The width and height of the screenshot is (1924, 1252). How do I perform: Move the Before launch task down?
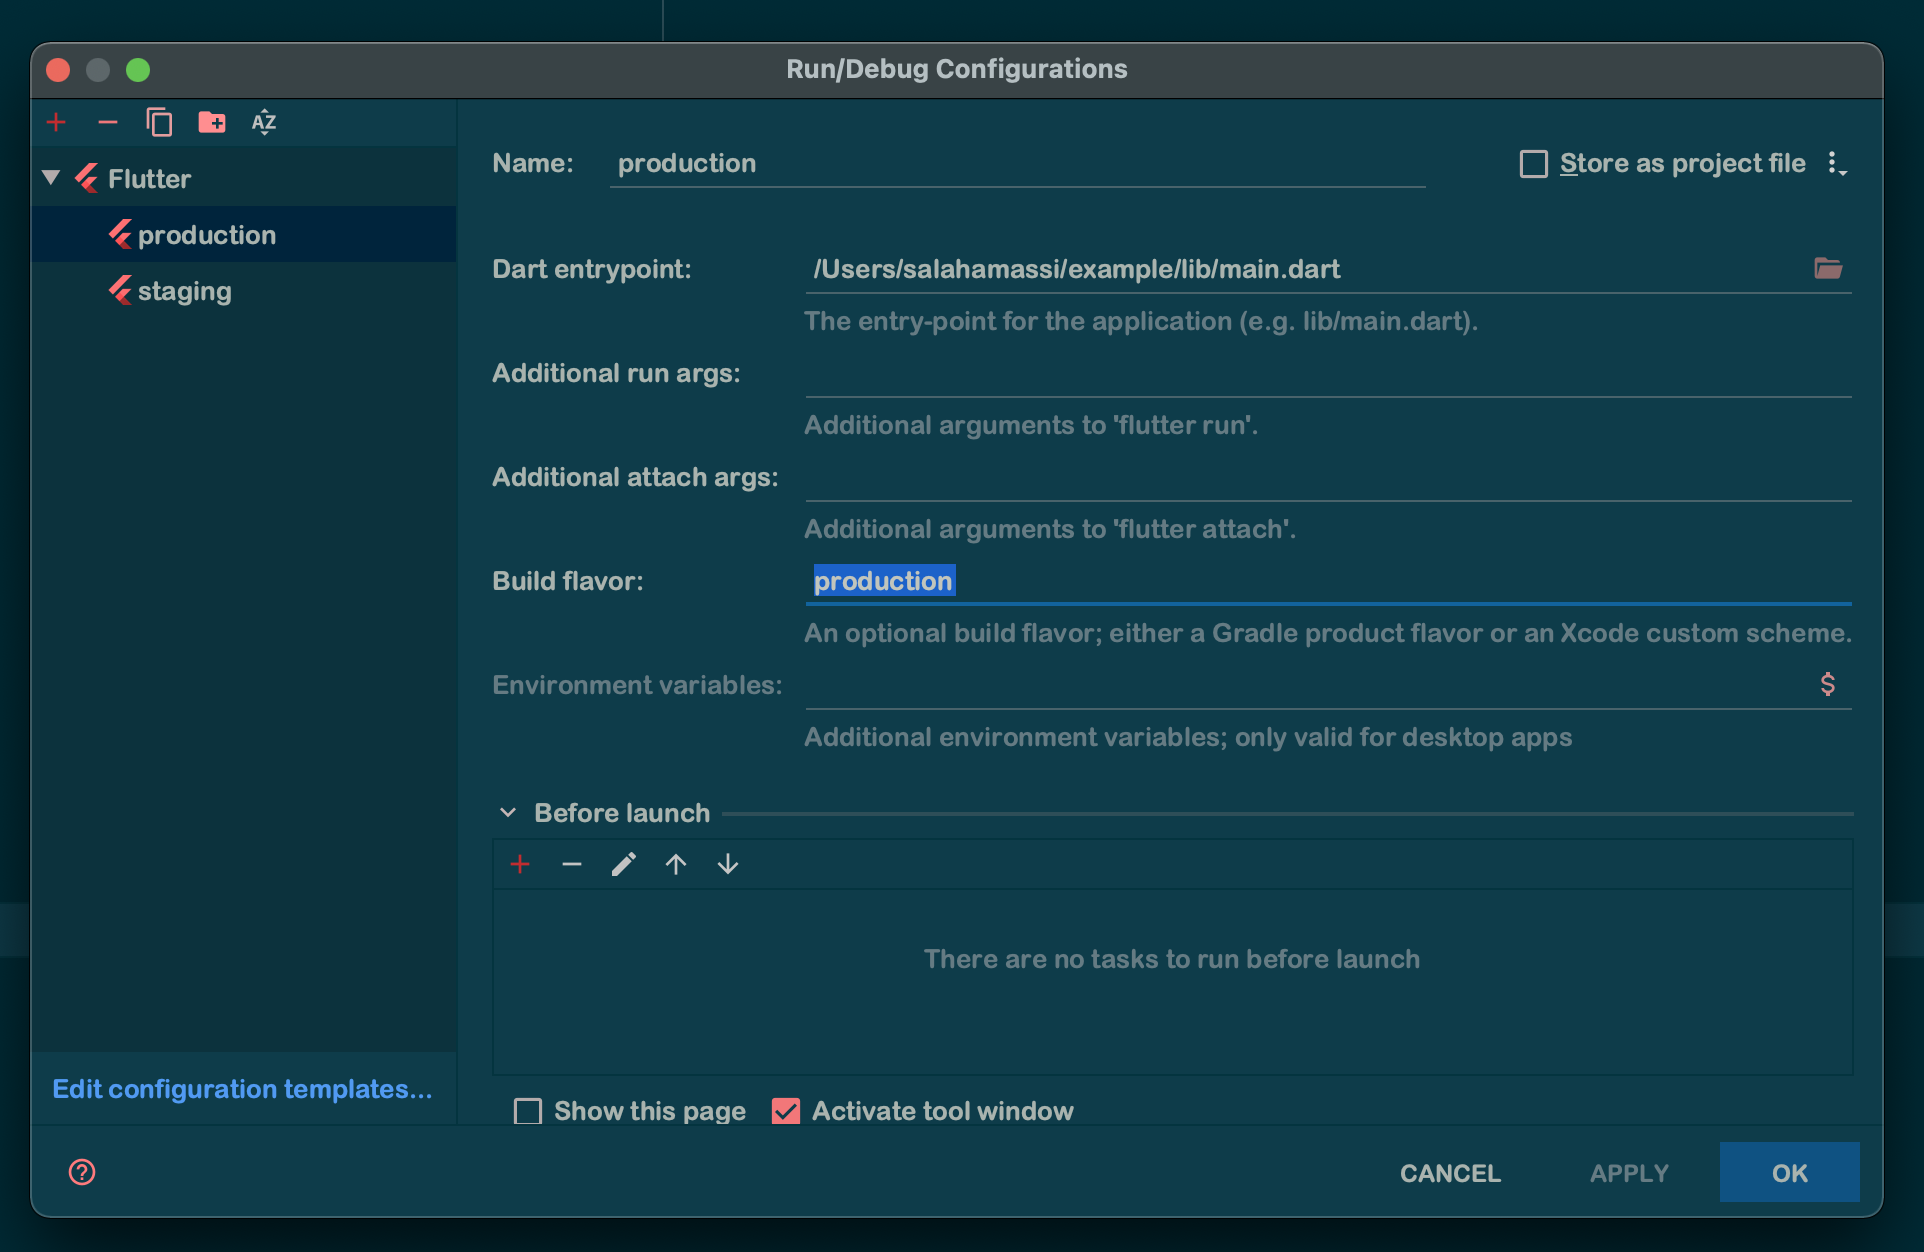point(728,864)
